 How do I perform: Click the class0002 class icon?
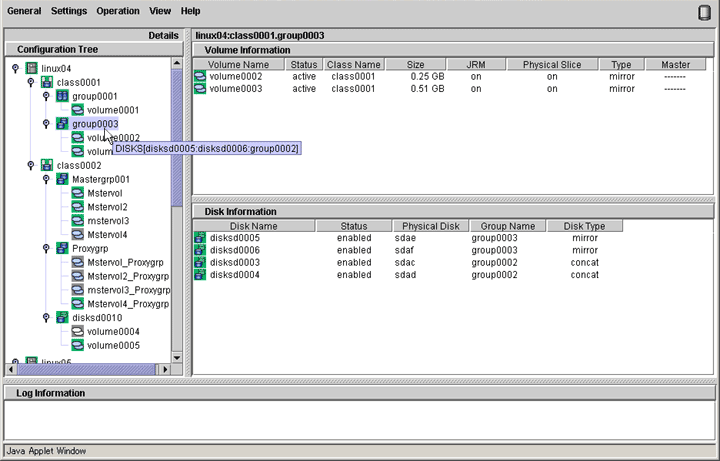click(x=47, y=165)
